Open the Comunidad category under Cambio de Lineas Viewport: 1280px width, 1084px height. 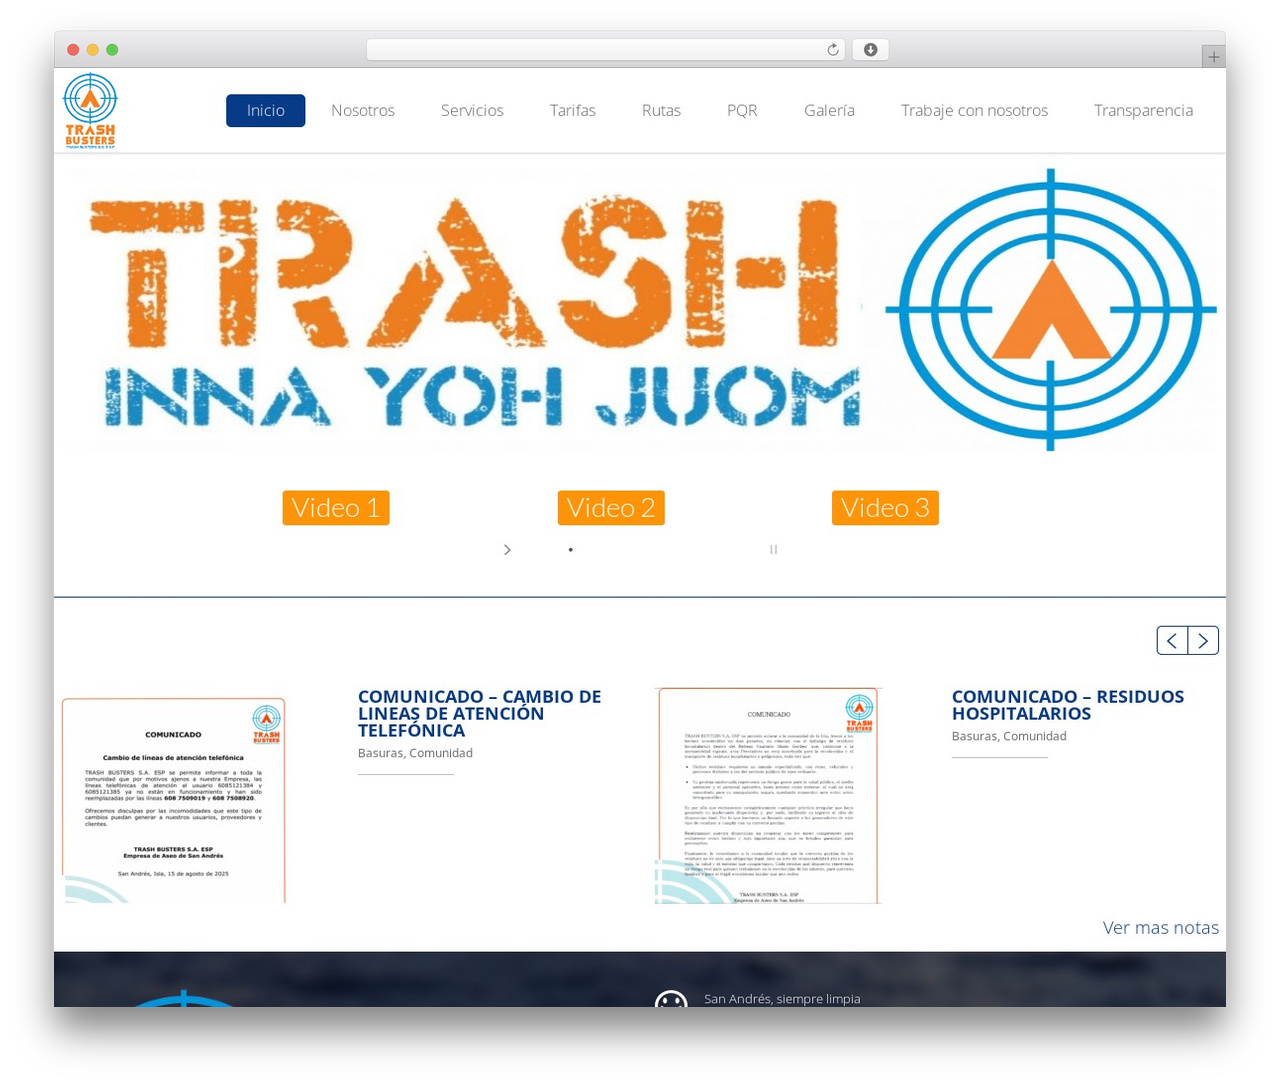tap(441, 753)
